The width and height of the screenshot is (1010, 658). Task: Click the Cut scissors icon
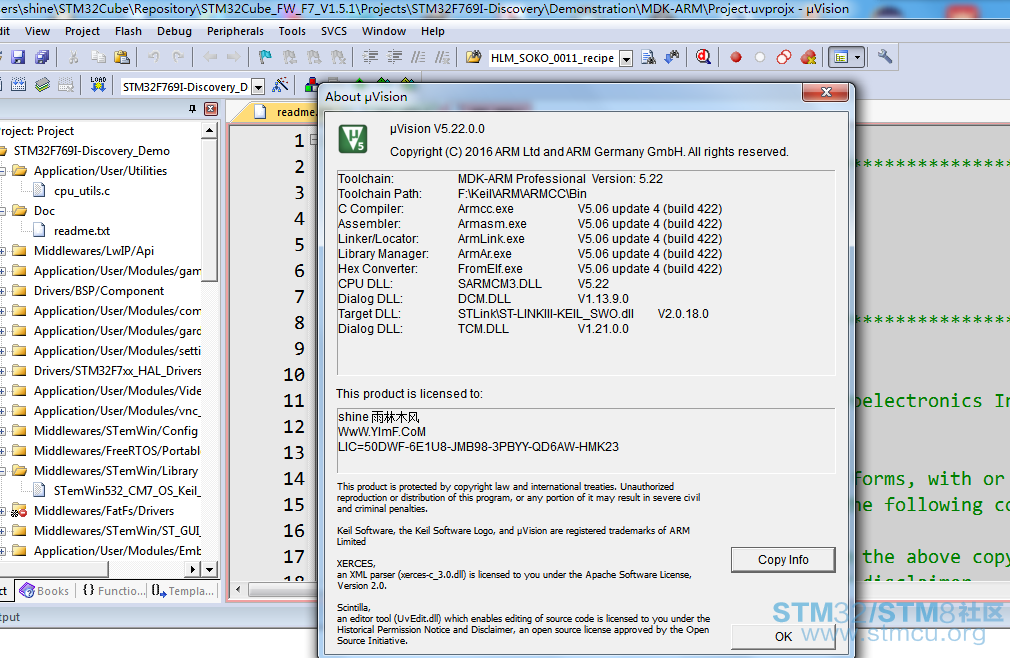(x=73, y=57)
